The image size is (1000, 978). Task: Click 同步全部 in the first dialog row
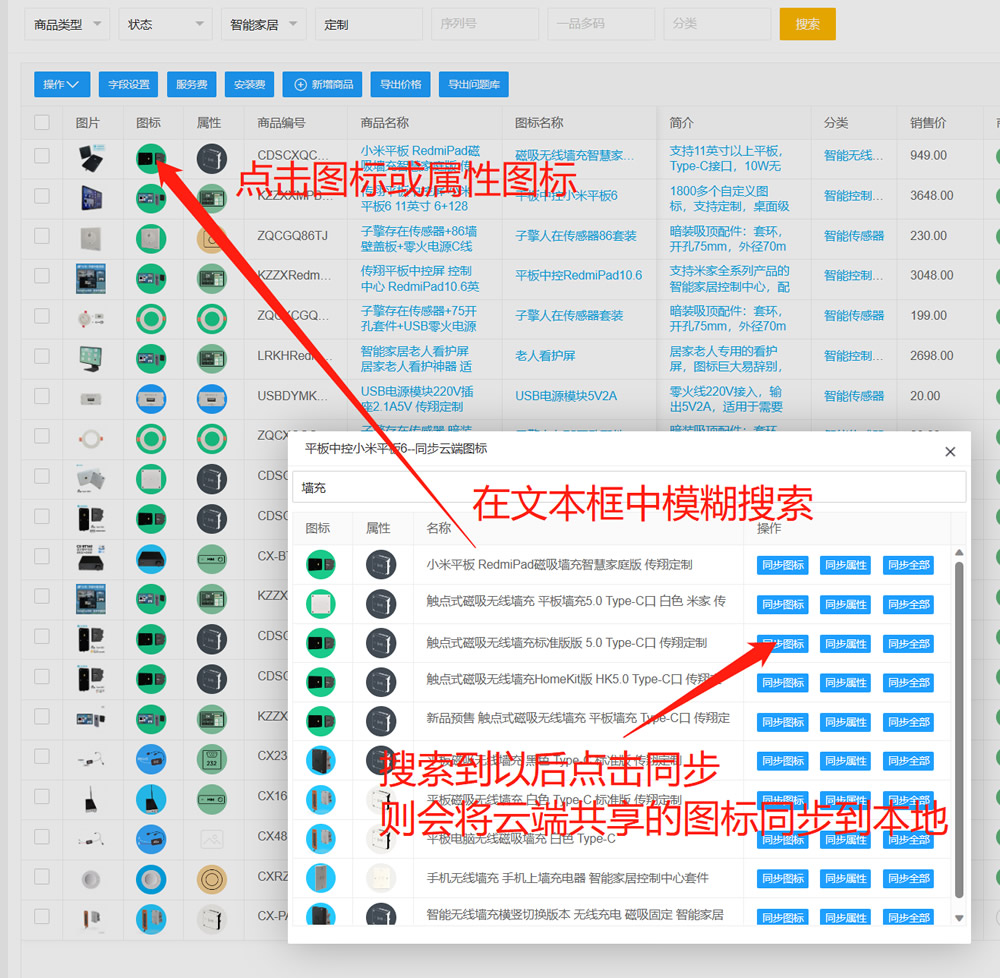pyautogui.click(x=909, y=565)
